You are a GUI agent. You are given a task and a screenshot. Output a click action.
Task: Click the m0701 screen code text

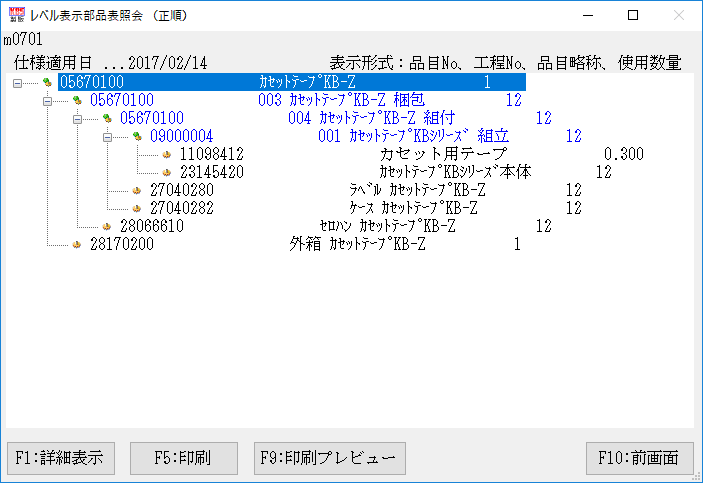coord(23,40)
